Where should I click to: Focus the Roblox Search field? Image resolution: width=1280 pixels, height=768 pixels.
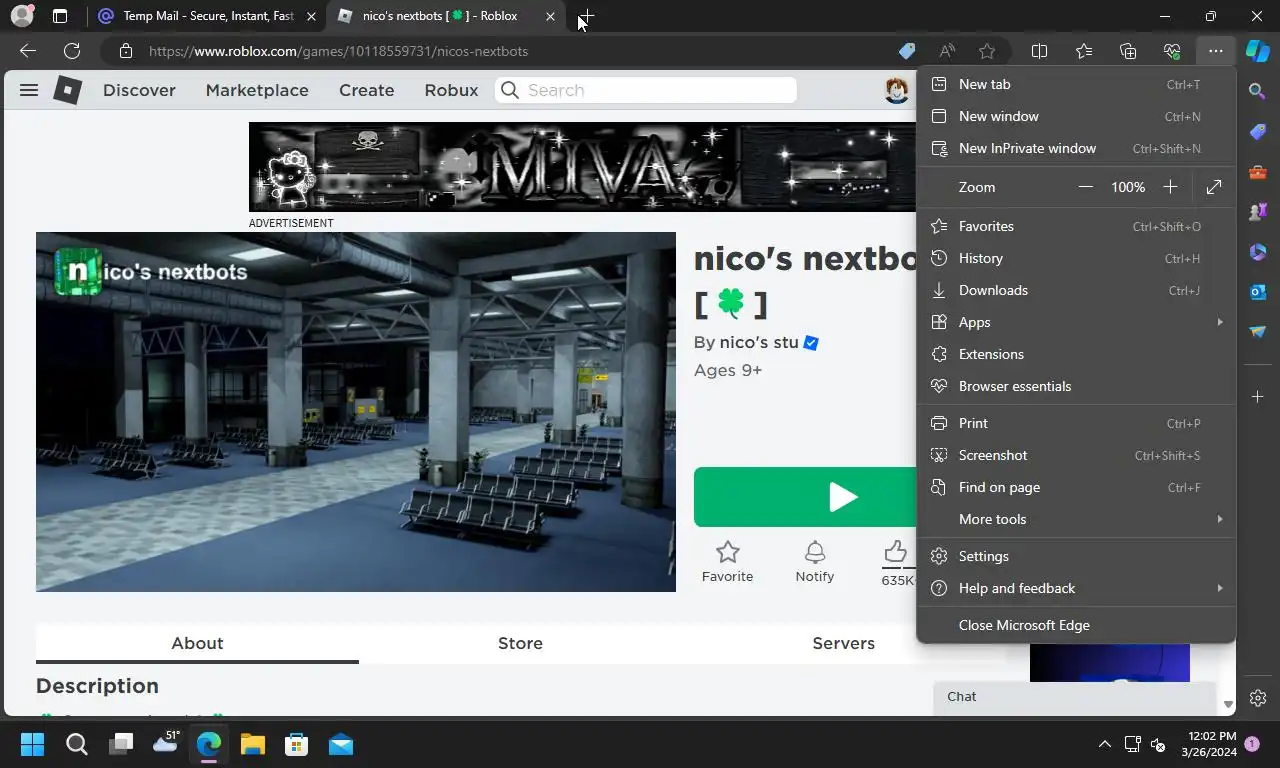[x=646, y=90]
